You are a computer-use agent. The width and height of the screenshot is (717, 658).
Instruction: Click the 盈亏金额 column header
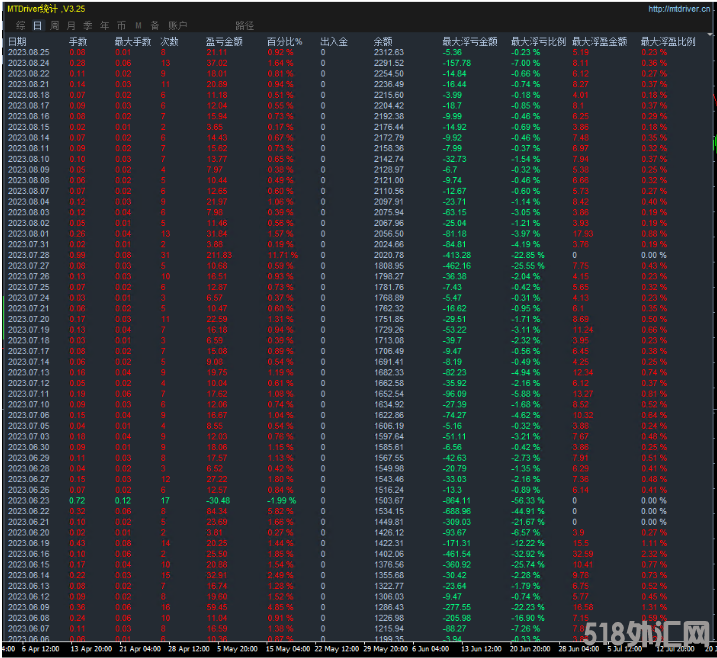tap(224, 41)
